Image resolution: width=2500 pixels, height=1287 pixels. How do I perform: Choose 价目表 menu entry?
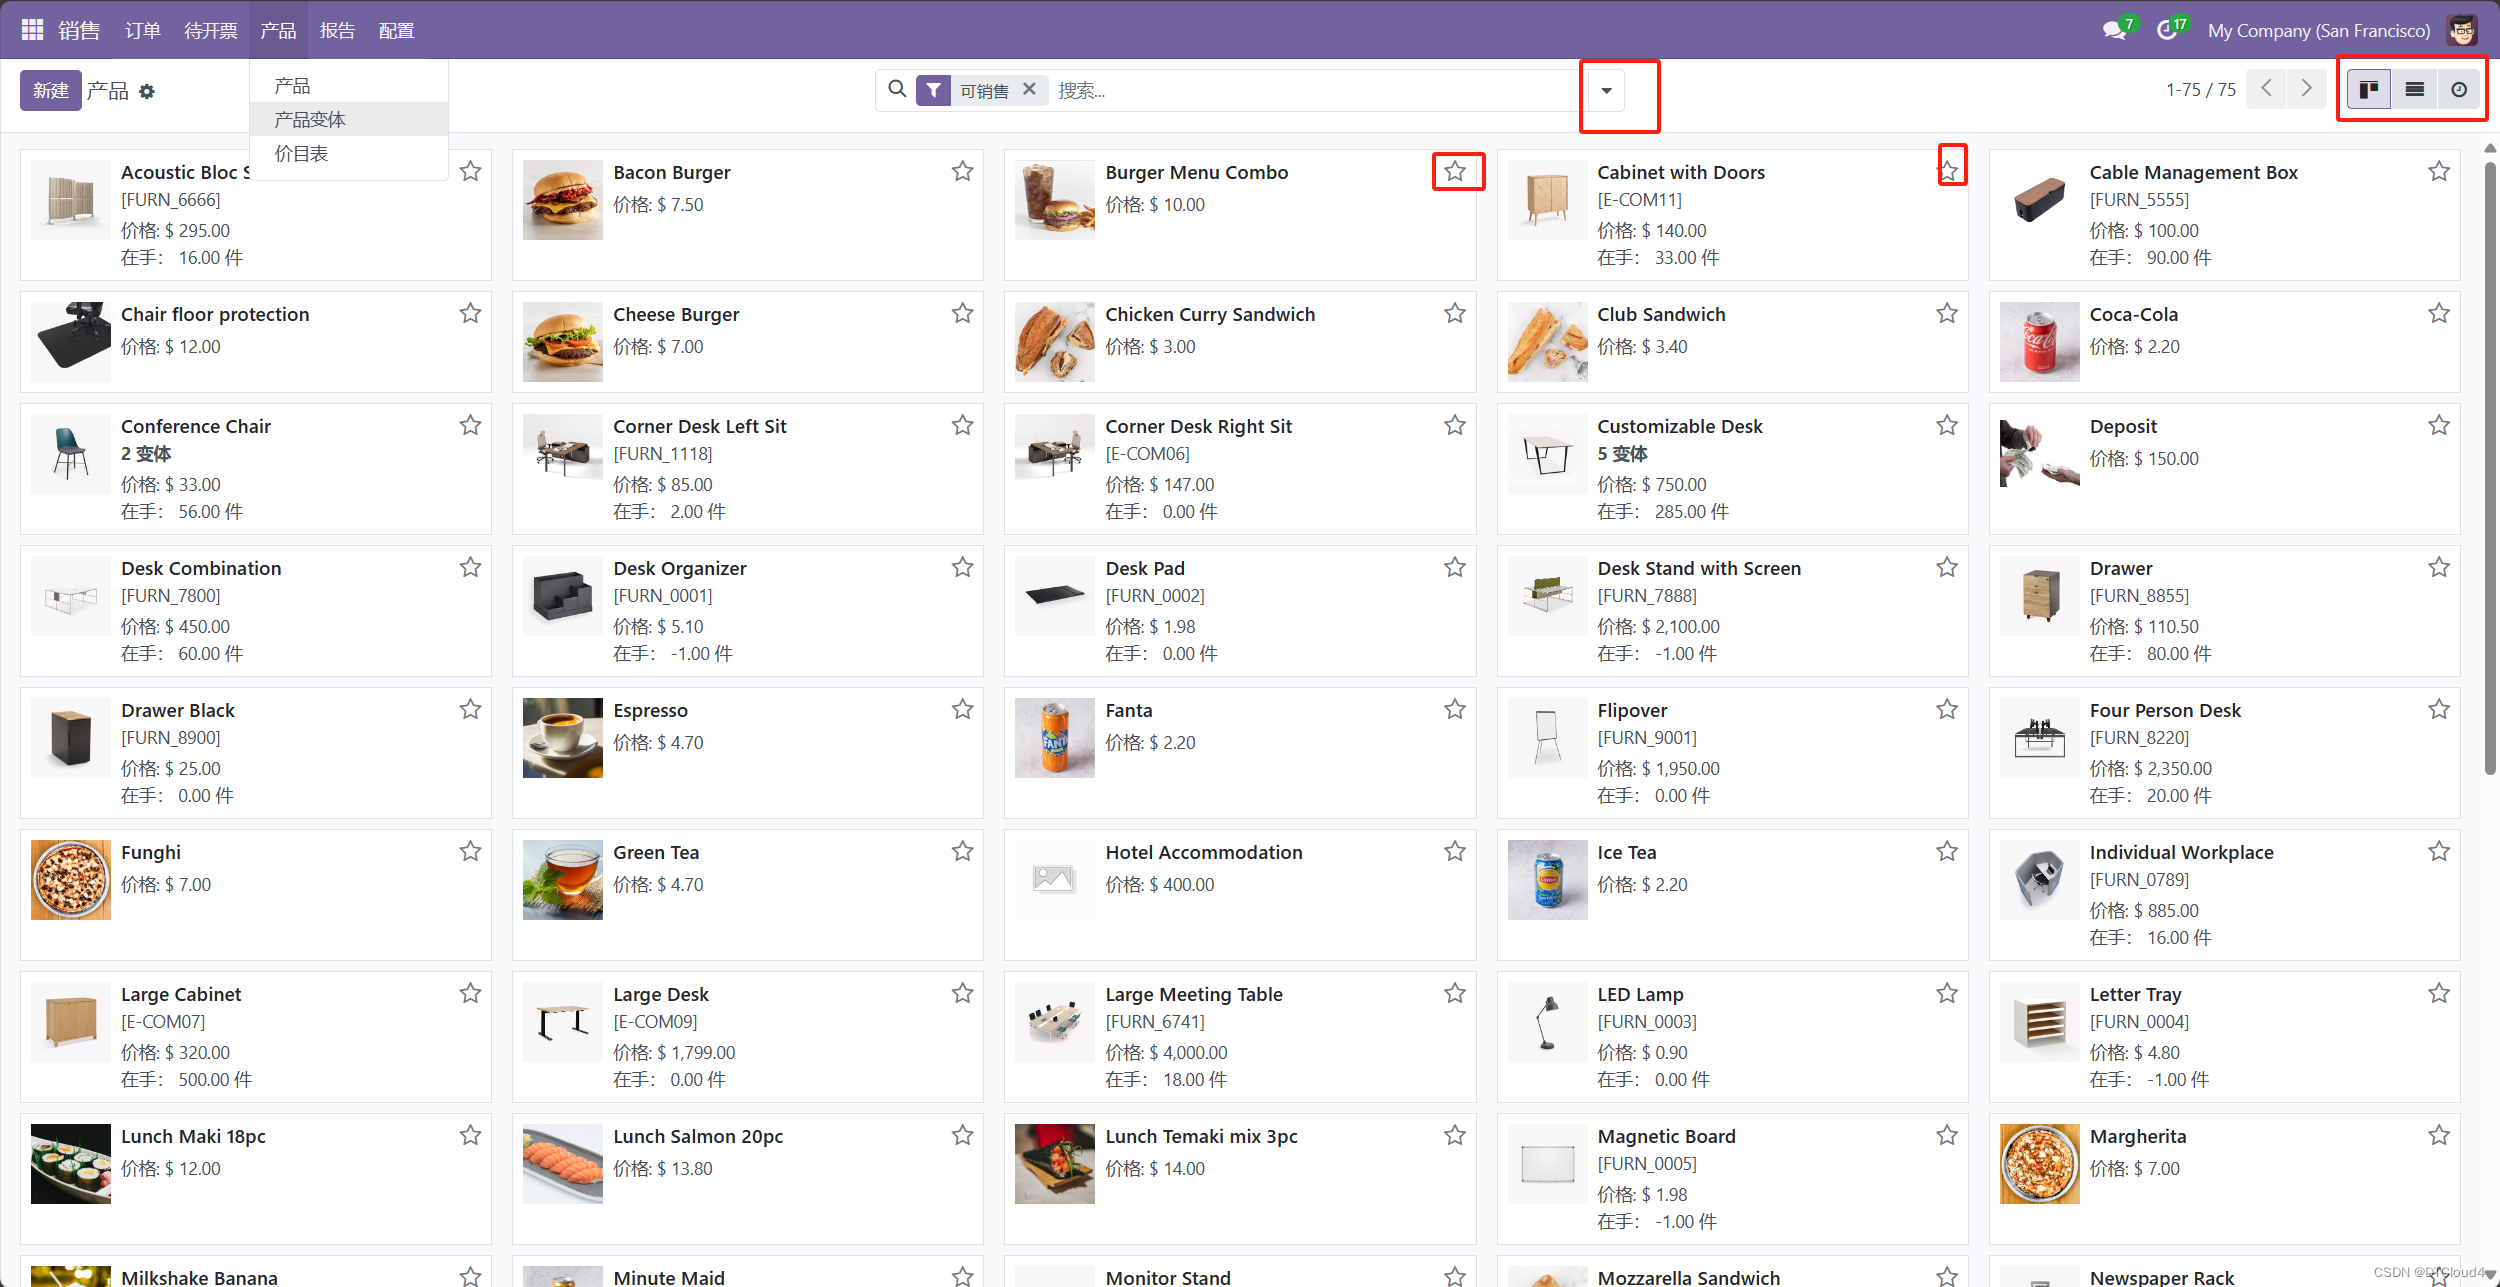click(x=301, y=153)
